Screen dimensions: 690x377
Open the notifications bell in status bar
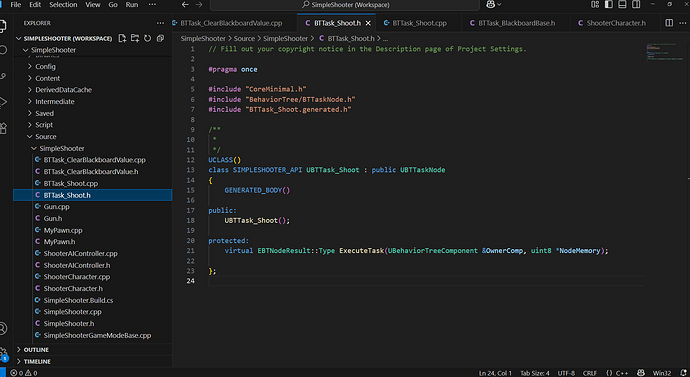pyautogui.click(x=683, y=373)
